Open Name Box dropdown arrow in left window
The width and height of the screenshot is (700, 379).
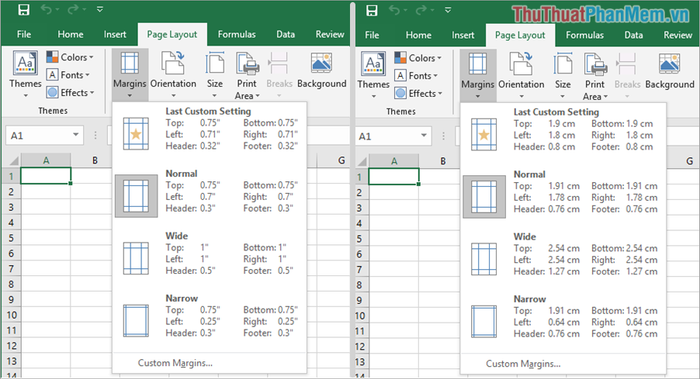point(75,135)
